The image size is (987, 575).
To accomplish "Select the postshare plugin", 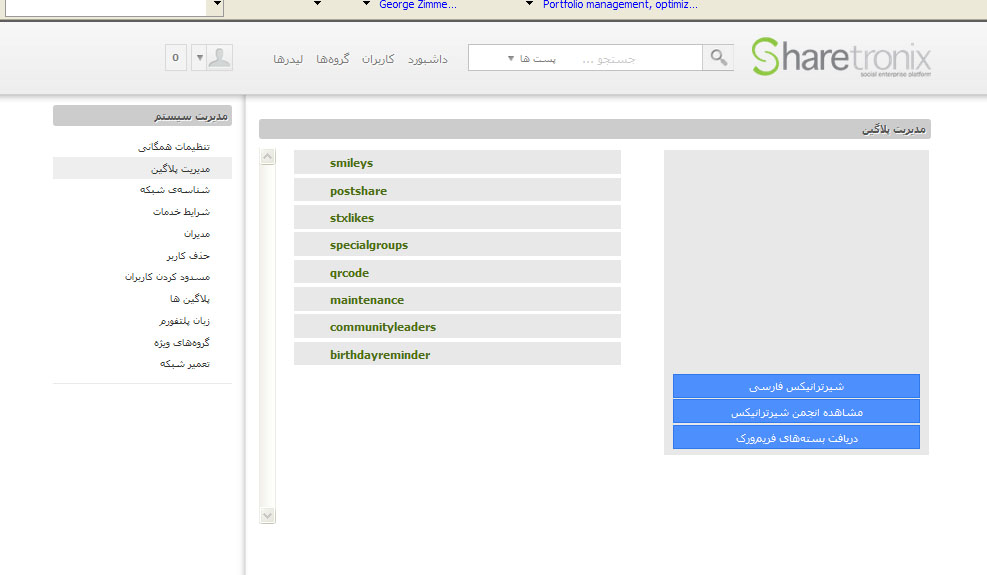I will click(x=457, y=190).
